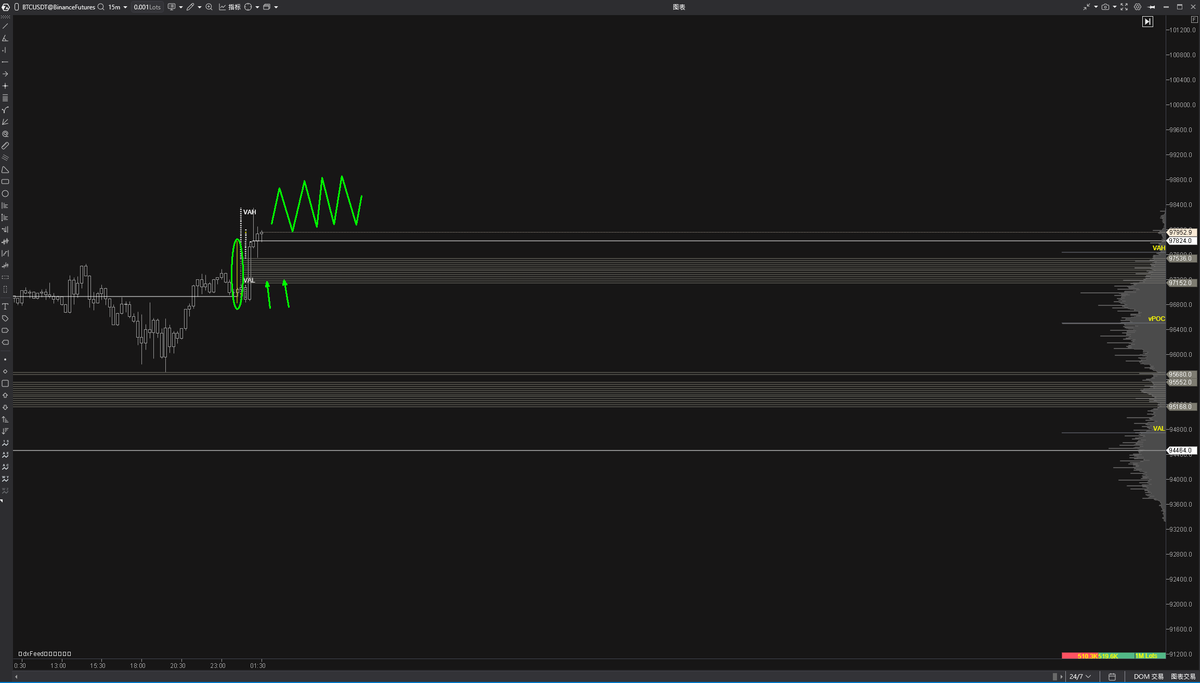
Task: Expand the crosshair mode dropdown arrow
Action: [257, 7]
